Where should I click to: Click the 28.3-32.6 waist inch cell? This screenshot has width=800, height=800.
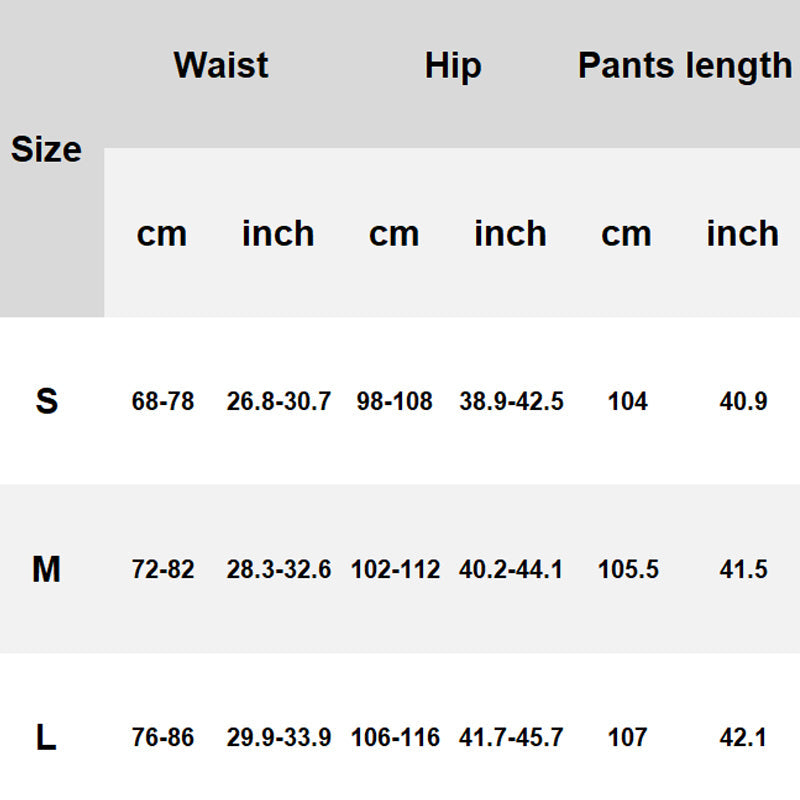[x=279, y=570]
